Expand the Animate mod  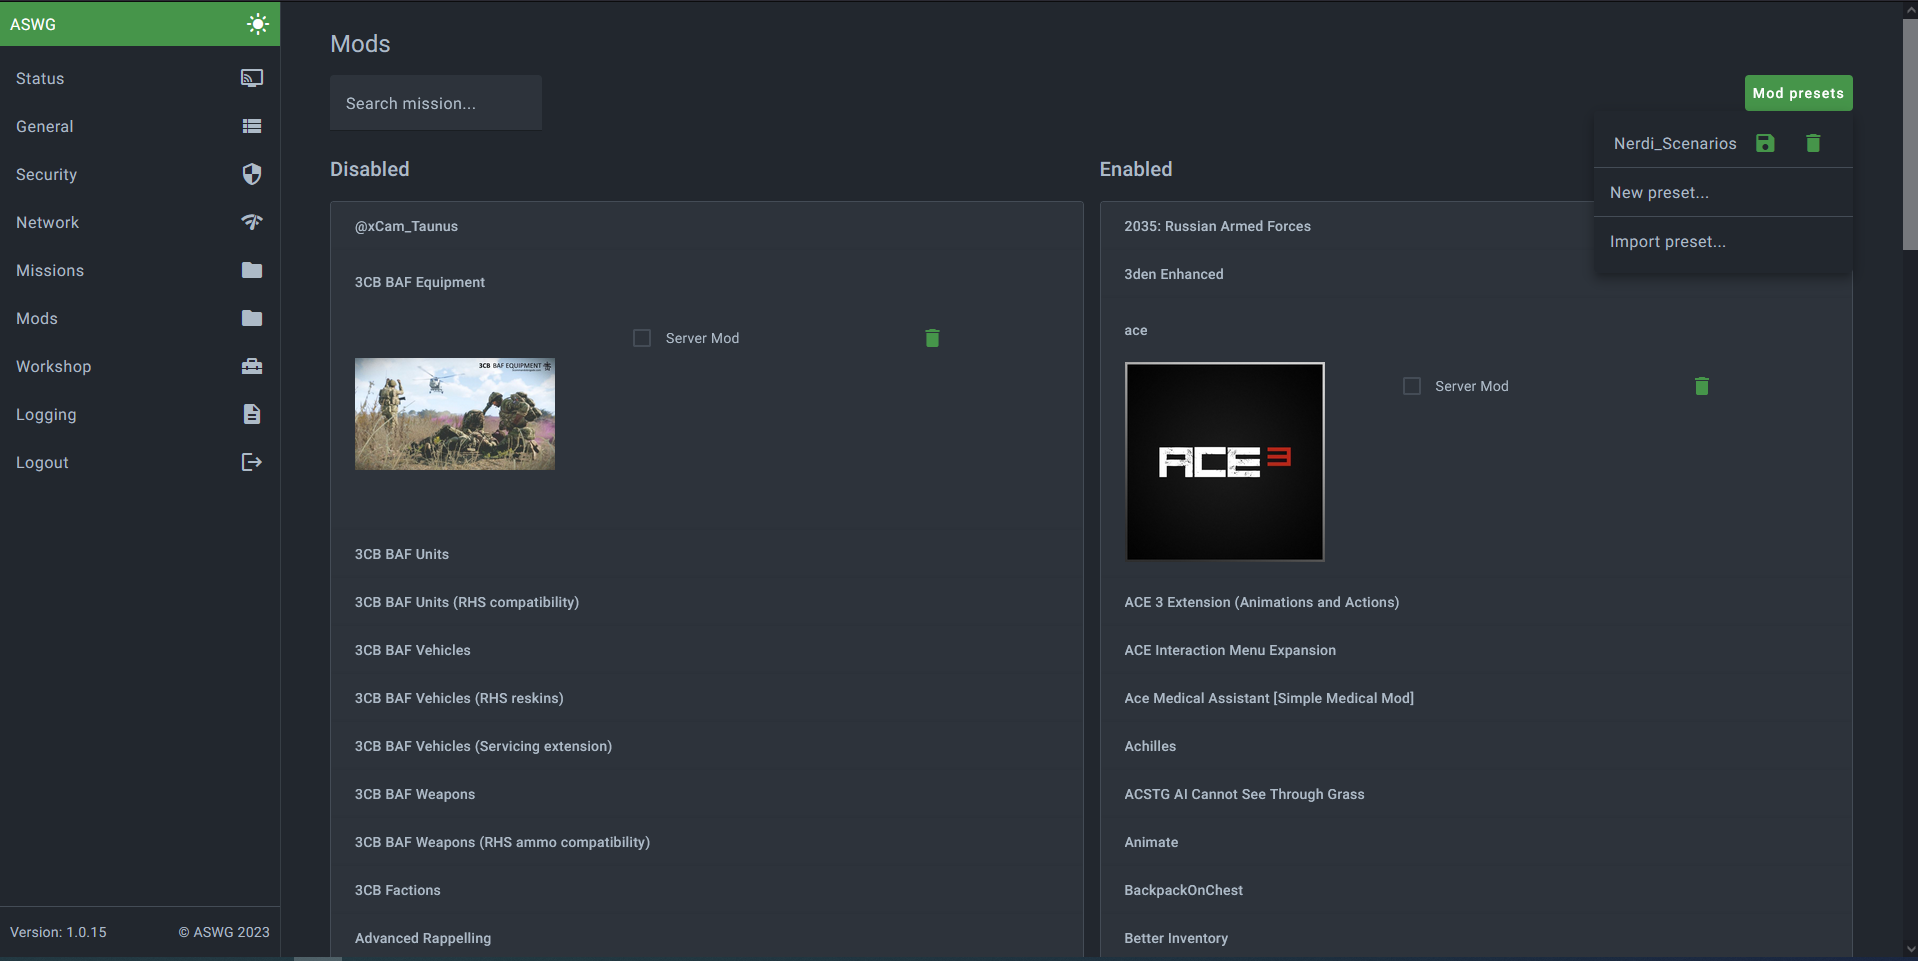coord(1476,842)
